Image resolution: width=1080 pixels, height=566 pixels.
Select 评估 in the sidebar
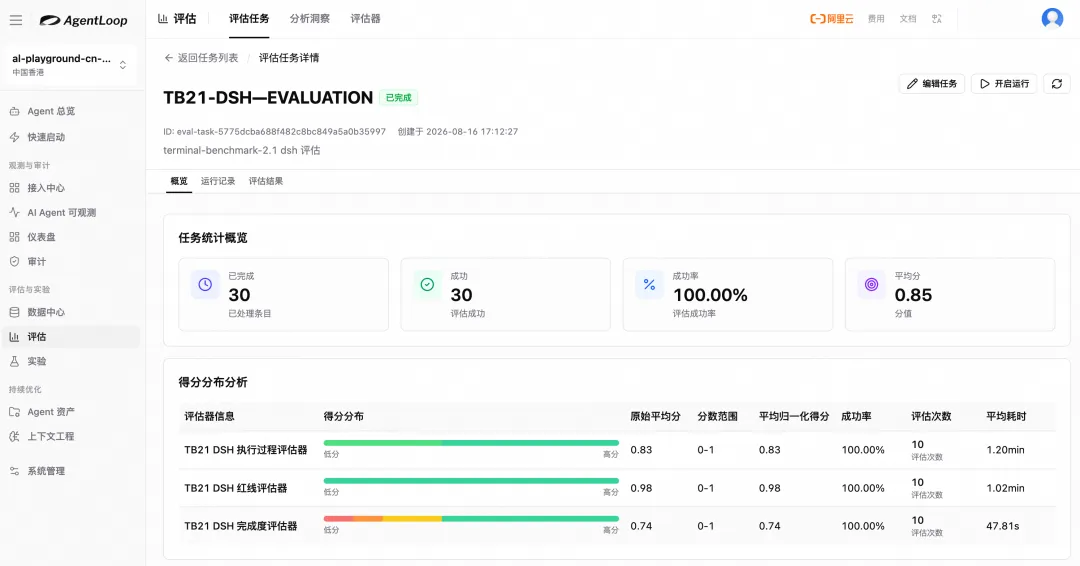[72, 337]
